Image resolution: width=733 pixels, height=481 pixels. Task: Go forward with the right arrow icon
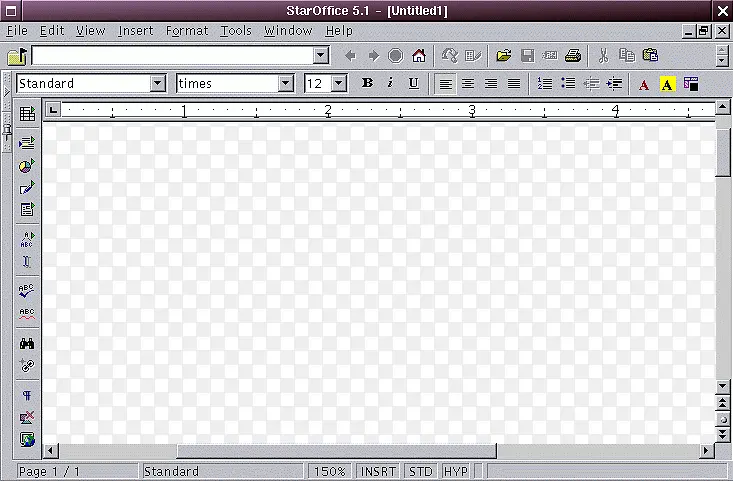(x=373, y=56)
